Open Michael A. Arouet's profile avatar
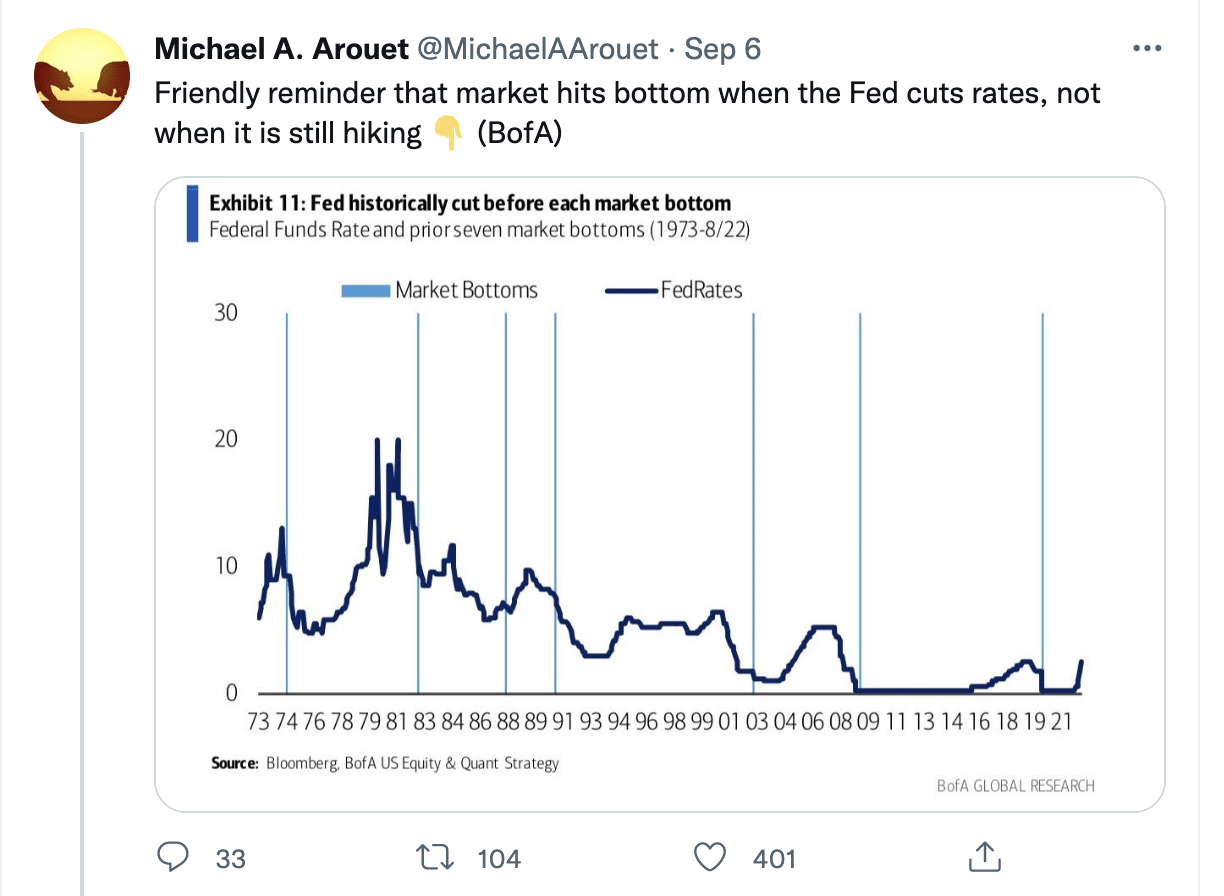Image resolution: width=1224 pixels, height=896 pixels. coord(82,80)
